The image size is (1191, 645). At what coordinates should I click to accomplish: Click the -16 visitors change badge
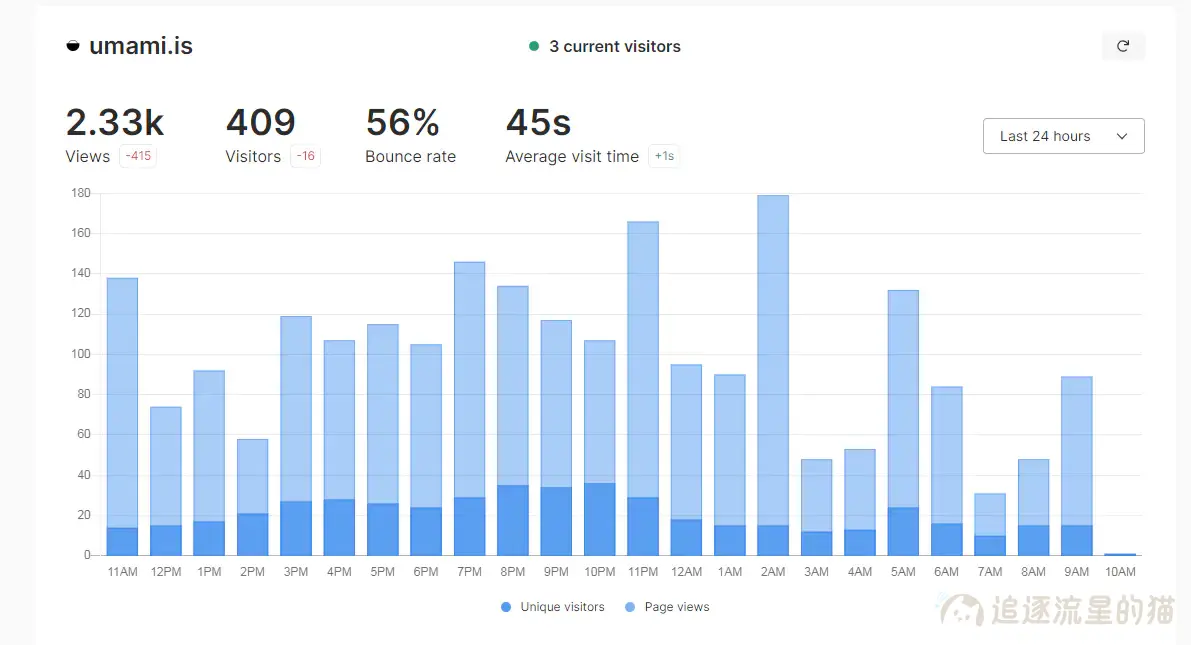pyautogui.click(x=305, y=156)
